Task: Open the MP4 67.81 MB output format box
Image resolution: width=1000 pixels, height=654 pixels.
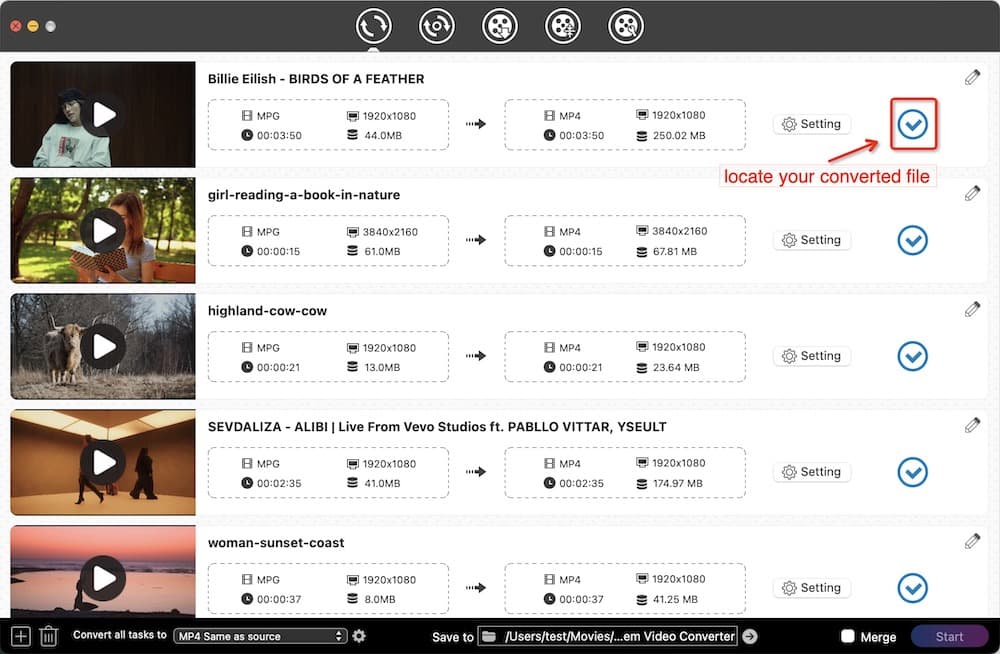Action: click(625, 241)
